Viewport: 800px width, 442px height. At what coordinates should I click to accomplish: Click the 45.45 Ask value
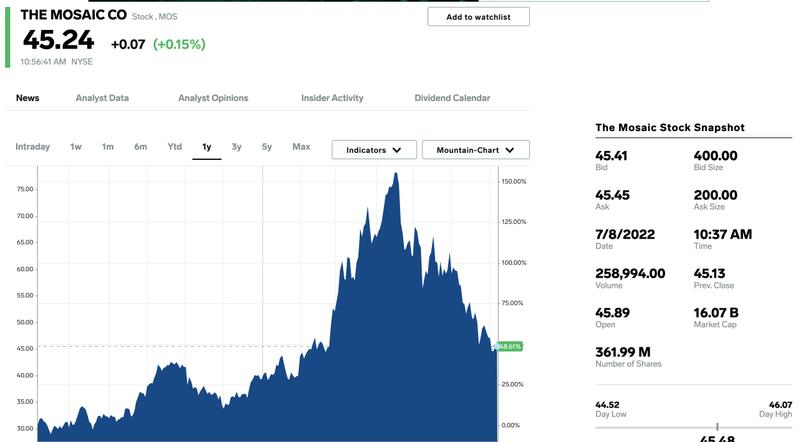pos(612,195)
